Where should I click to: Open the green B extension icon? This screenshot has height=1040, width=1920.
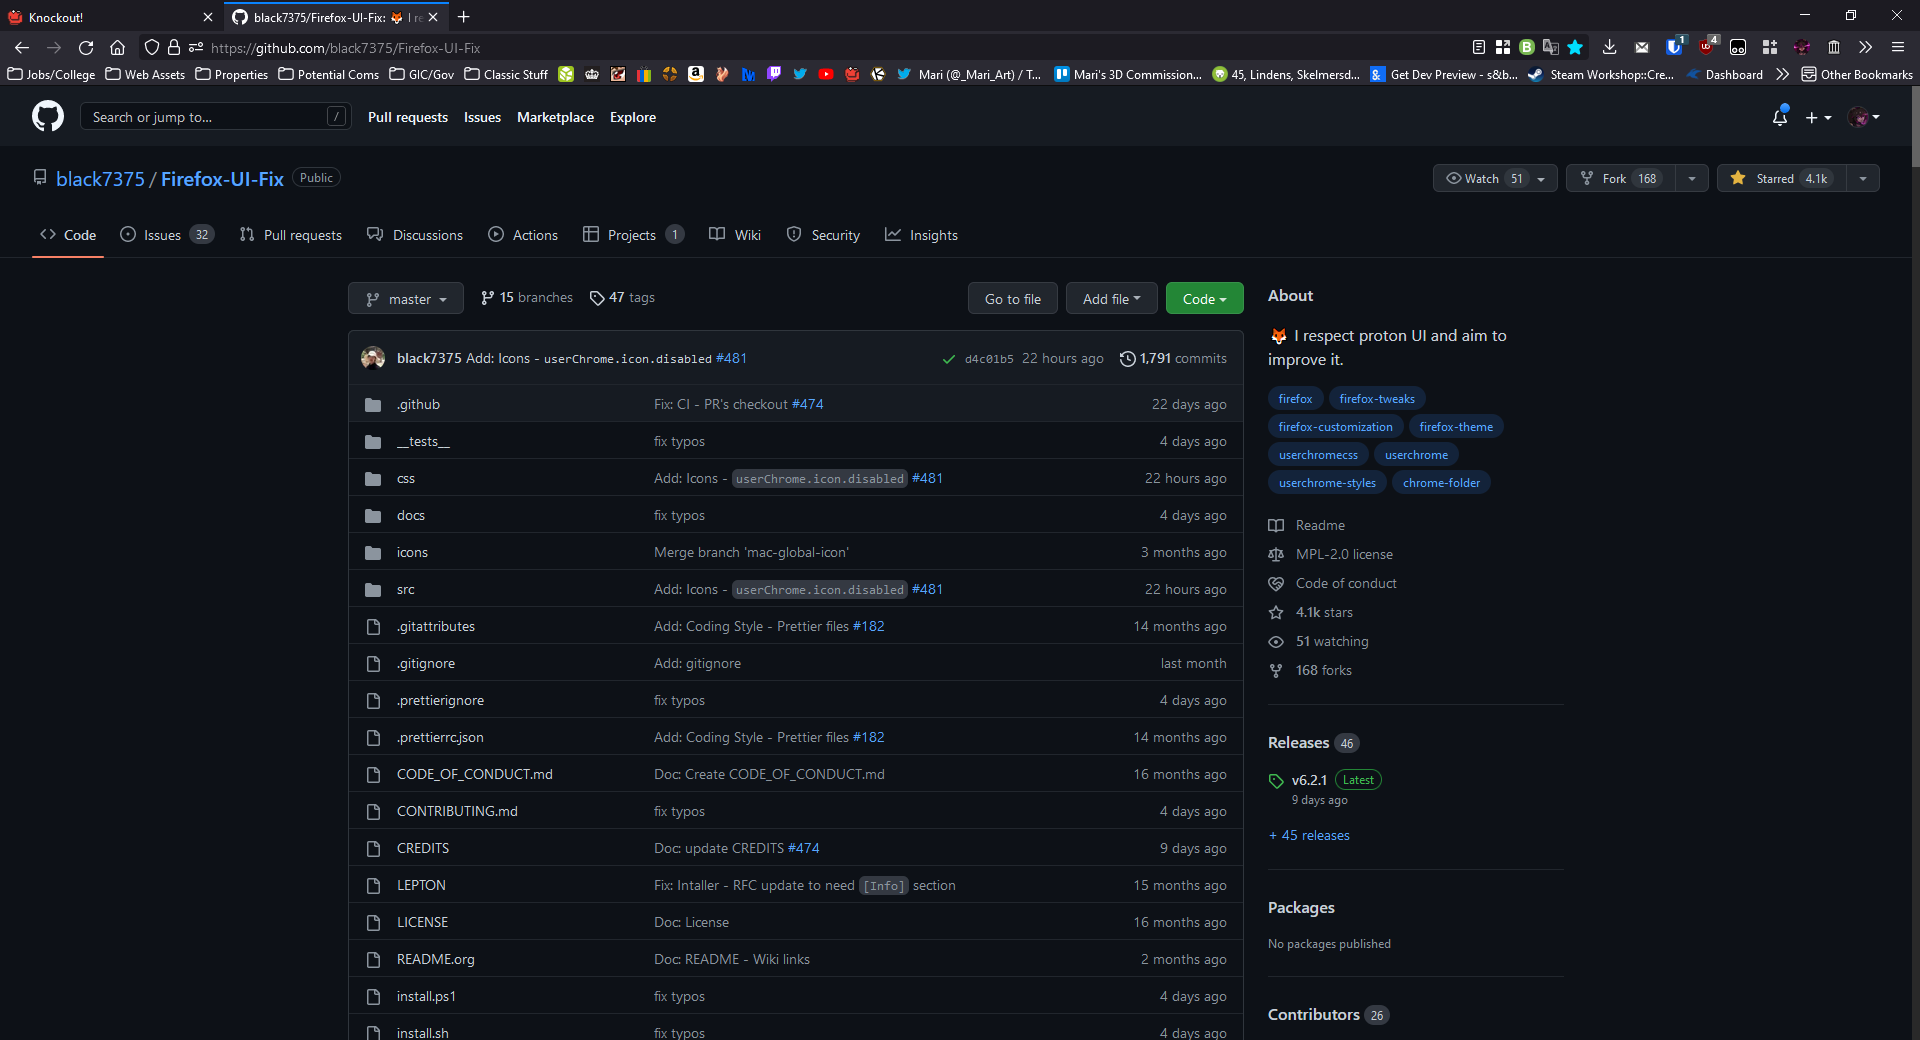pos(1527,47)
